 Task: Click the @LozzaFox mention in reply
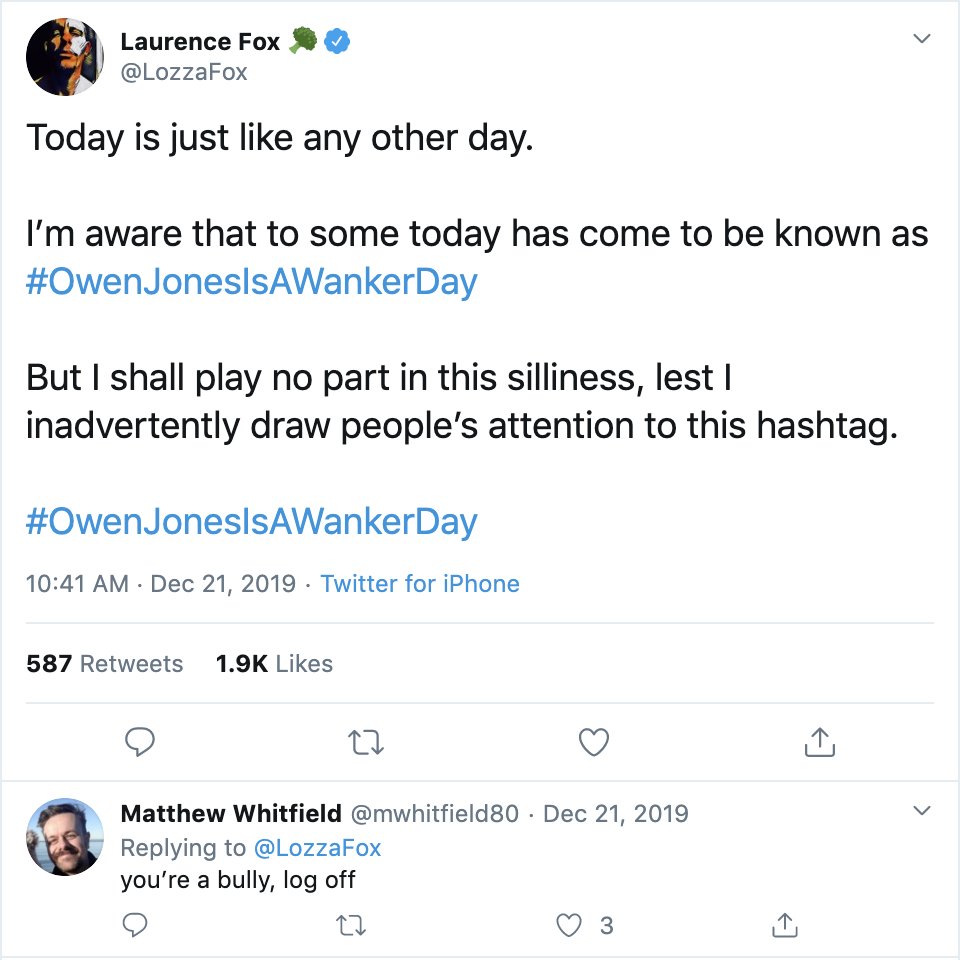click(x=316, y=848)
